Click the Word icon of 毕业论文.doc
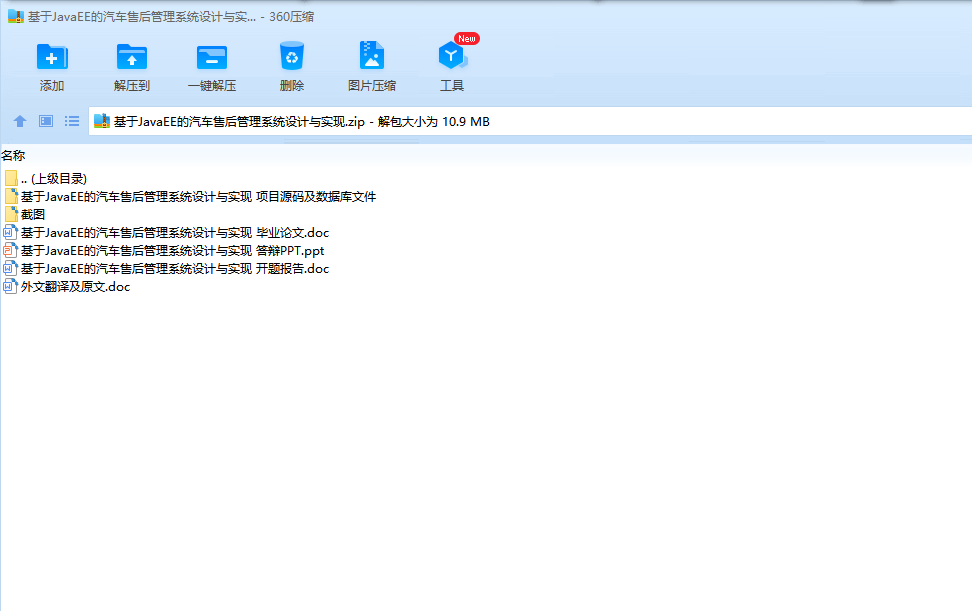 10,232
